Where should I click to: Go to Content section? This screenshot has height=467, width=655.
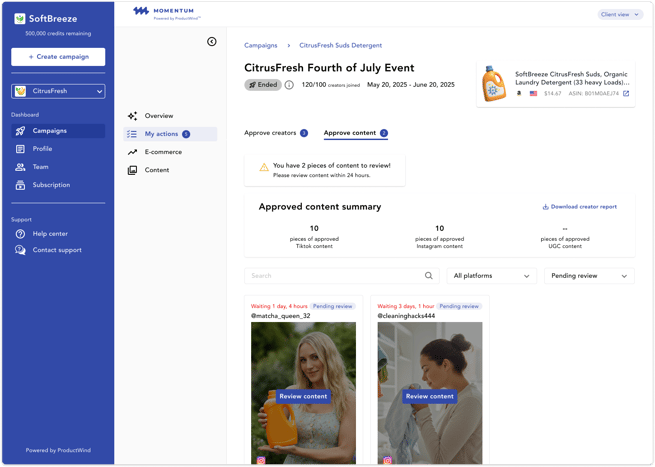point(170,170)
